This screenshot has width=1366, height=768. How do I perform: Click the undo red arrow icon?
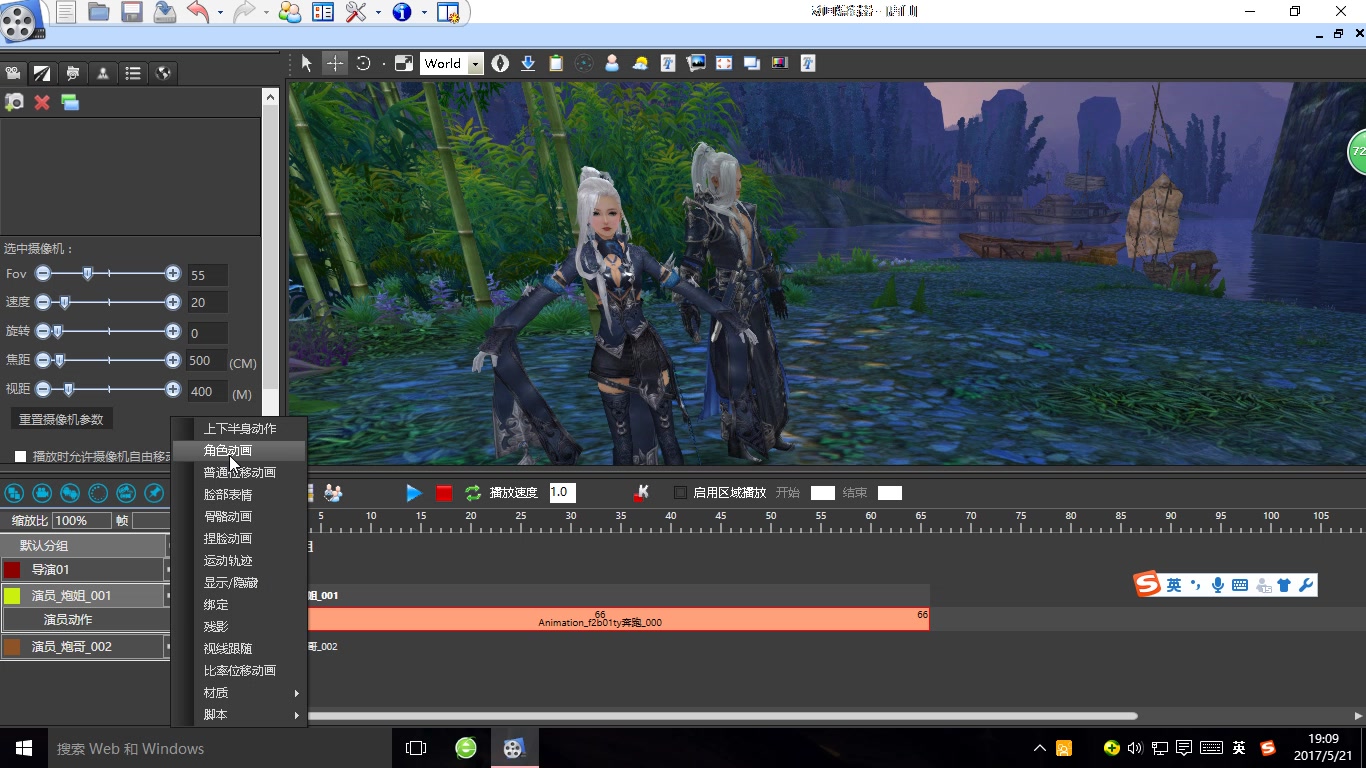(x=197, y=13)
